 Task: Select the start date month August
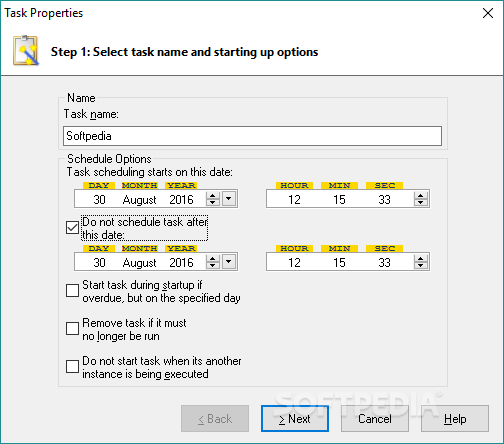pyautogui.click(x=139, y=199)
